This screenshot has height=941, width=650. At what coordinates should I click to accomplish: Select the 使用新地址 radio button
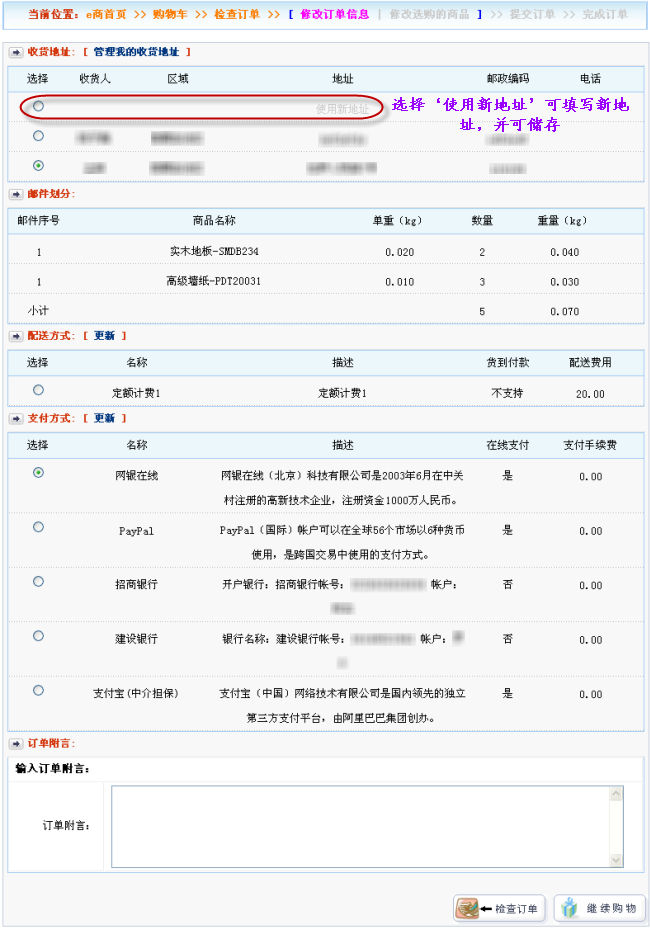point(38,106)
